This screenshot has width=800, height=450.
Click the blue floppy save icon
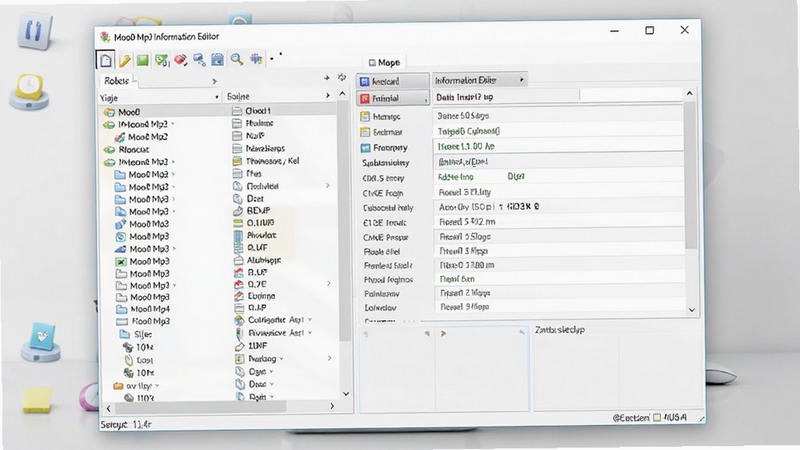pyautogui.click(x=217, y=60)
